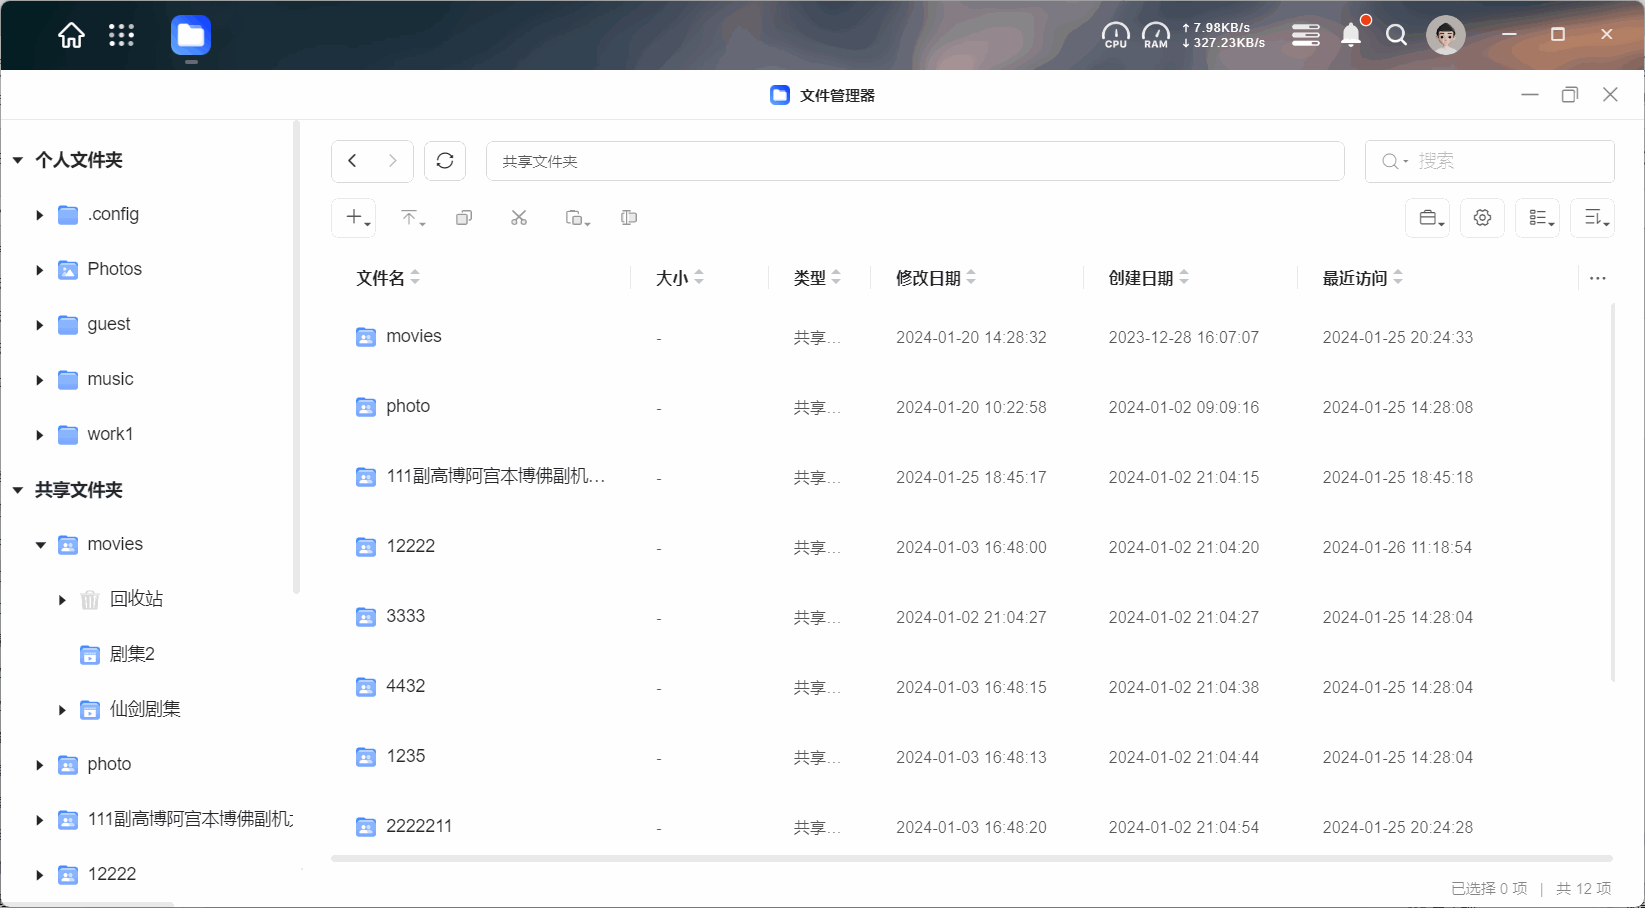
Task: Click the copy toolbar icon
Action: [464, 217]
